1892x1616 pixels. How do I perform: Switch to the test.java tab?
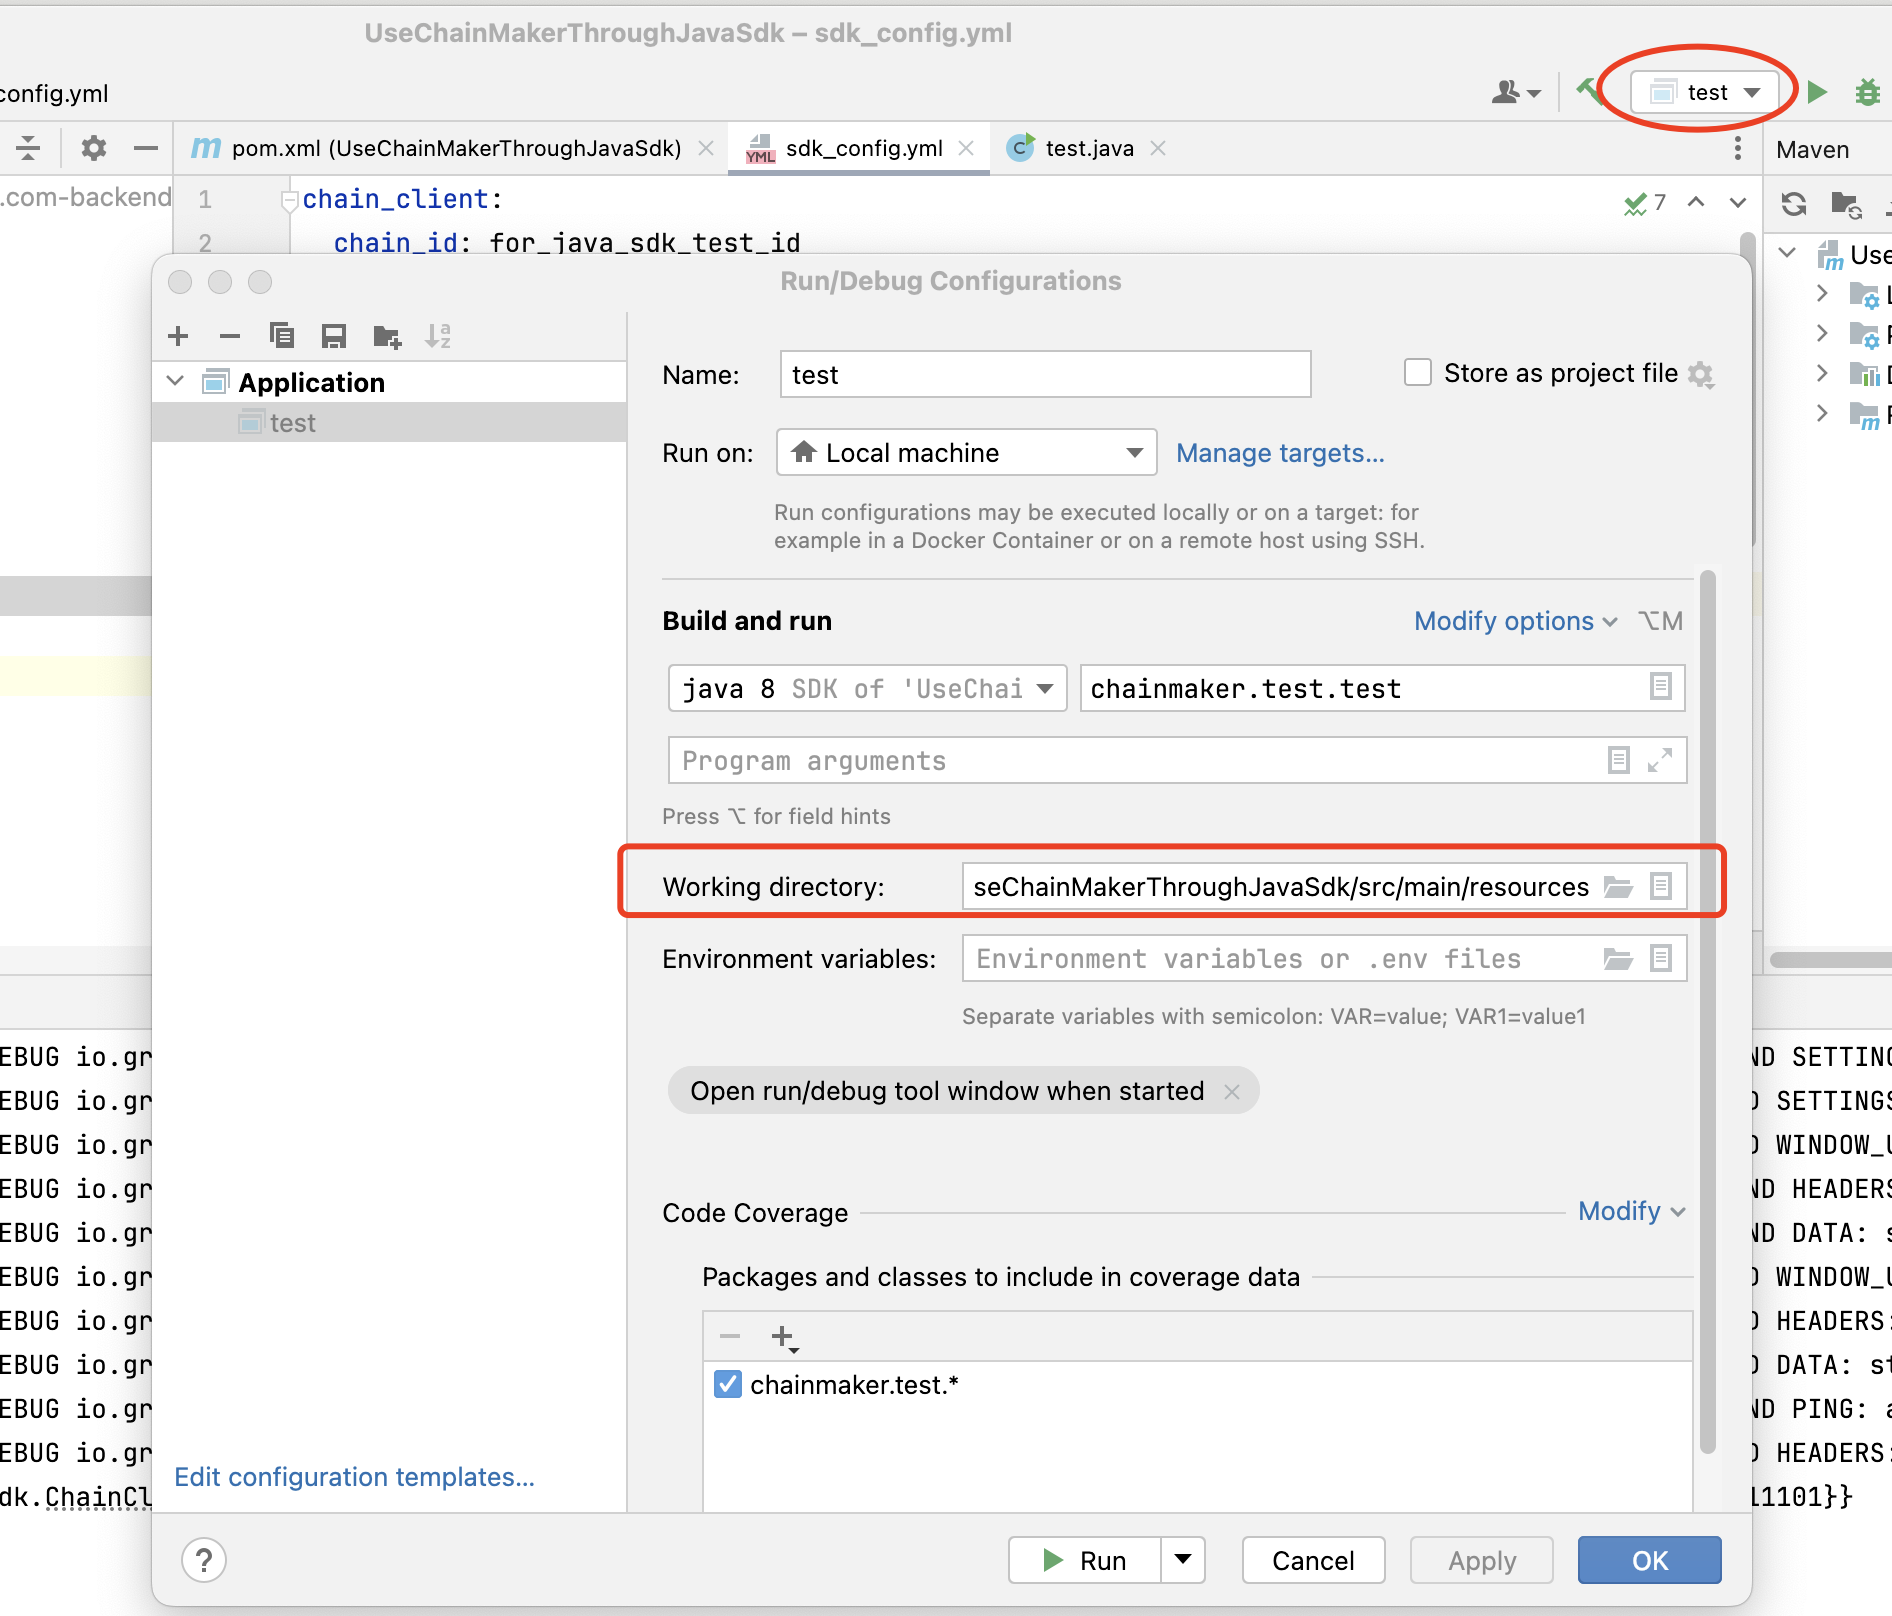[1088, 149]
